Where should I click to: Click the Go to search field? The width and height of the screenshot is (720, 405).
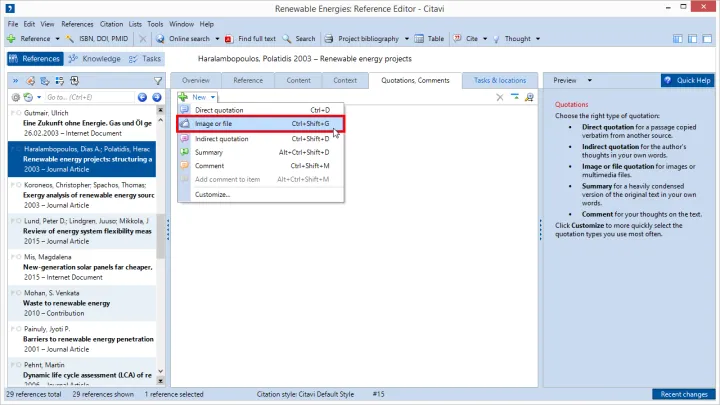click(90, 97)
